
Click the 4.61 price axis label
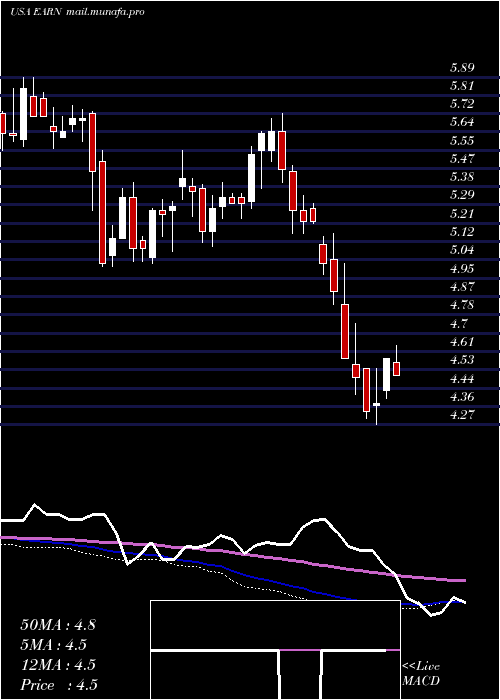(x=462, y=342)
